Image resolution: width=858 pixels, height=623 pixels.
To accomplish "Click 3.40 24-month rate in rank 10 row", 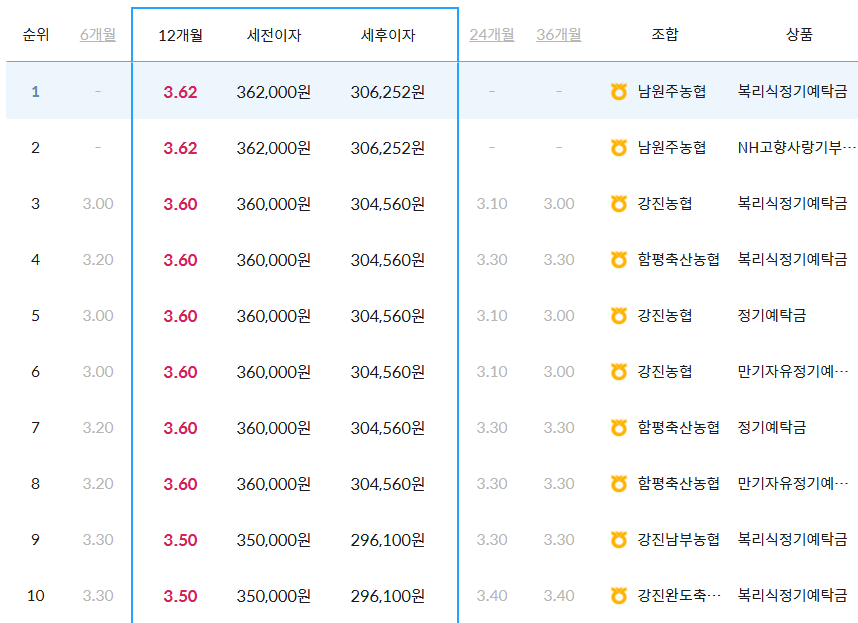I will pyautogui.click(x=491, y=595).
